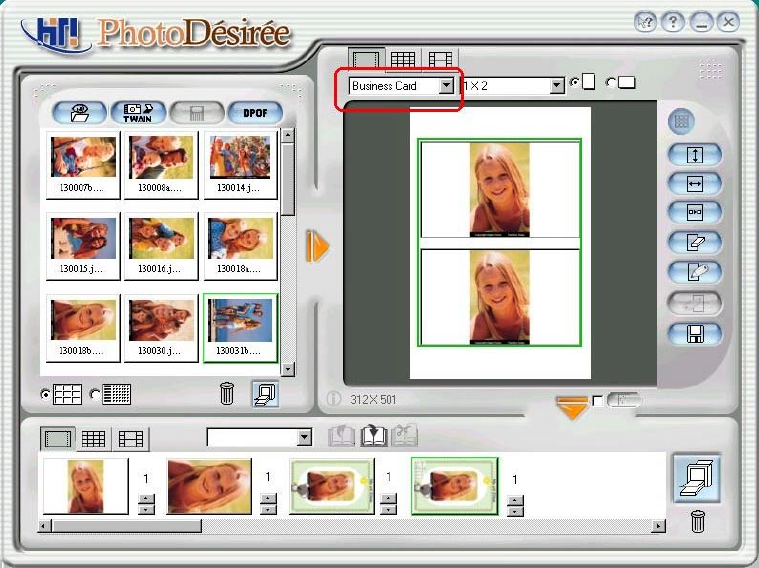Click the large print button at bottom right
759x568 pixels.
tap(690, 476)
